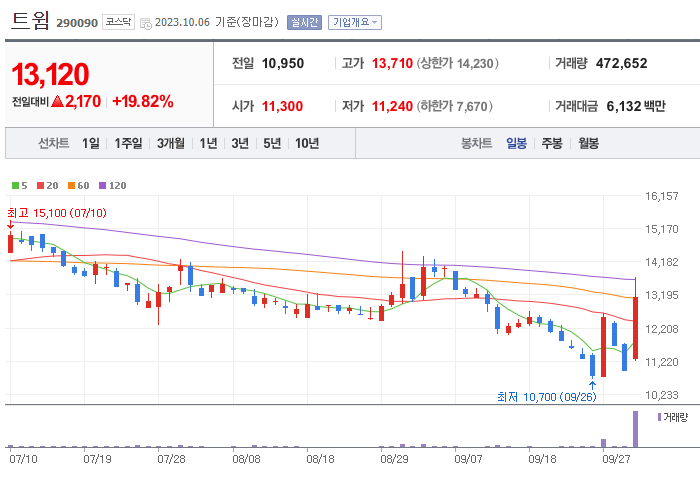Click the purple 120-day moving average legend swatch
The width and height of the screenshot is (700, 484).
(x=103, y=185)
